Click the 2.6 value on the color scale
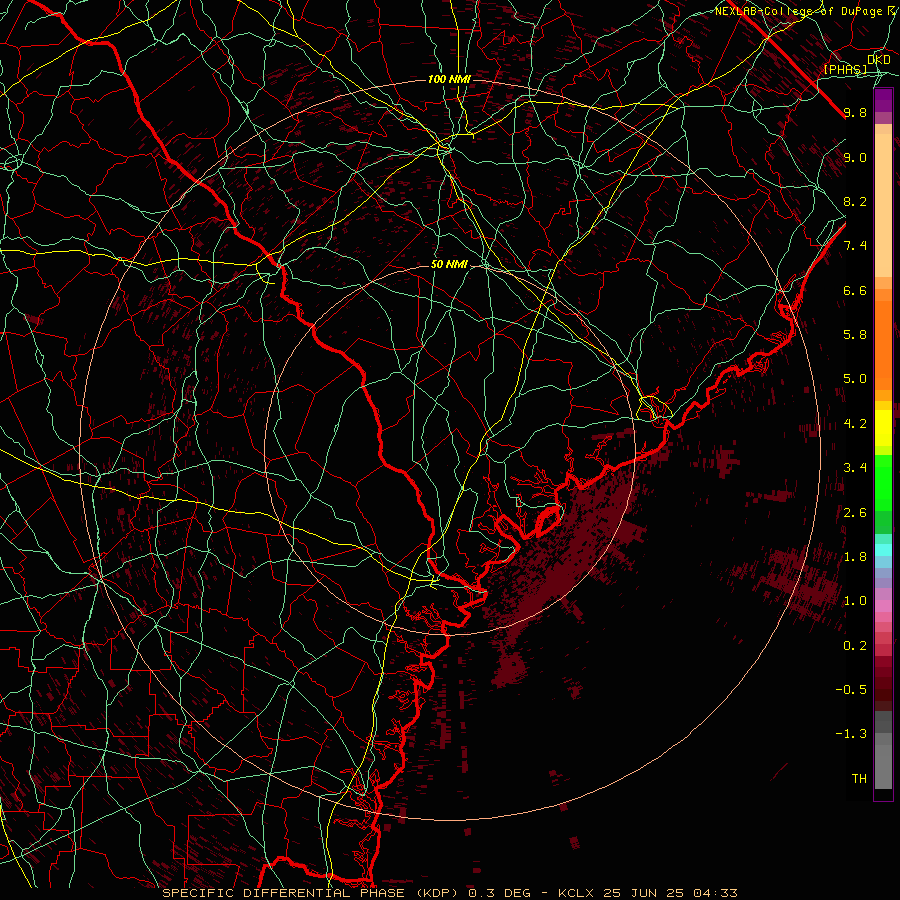The width and height of the screenshot is (900, 900). (x=855, y=513)
